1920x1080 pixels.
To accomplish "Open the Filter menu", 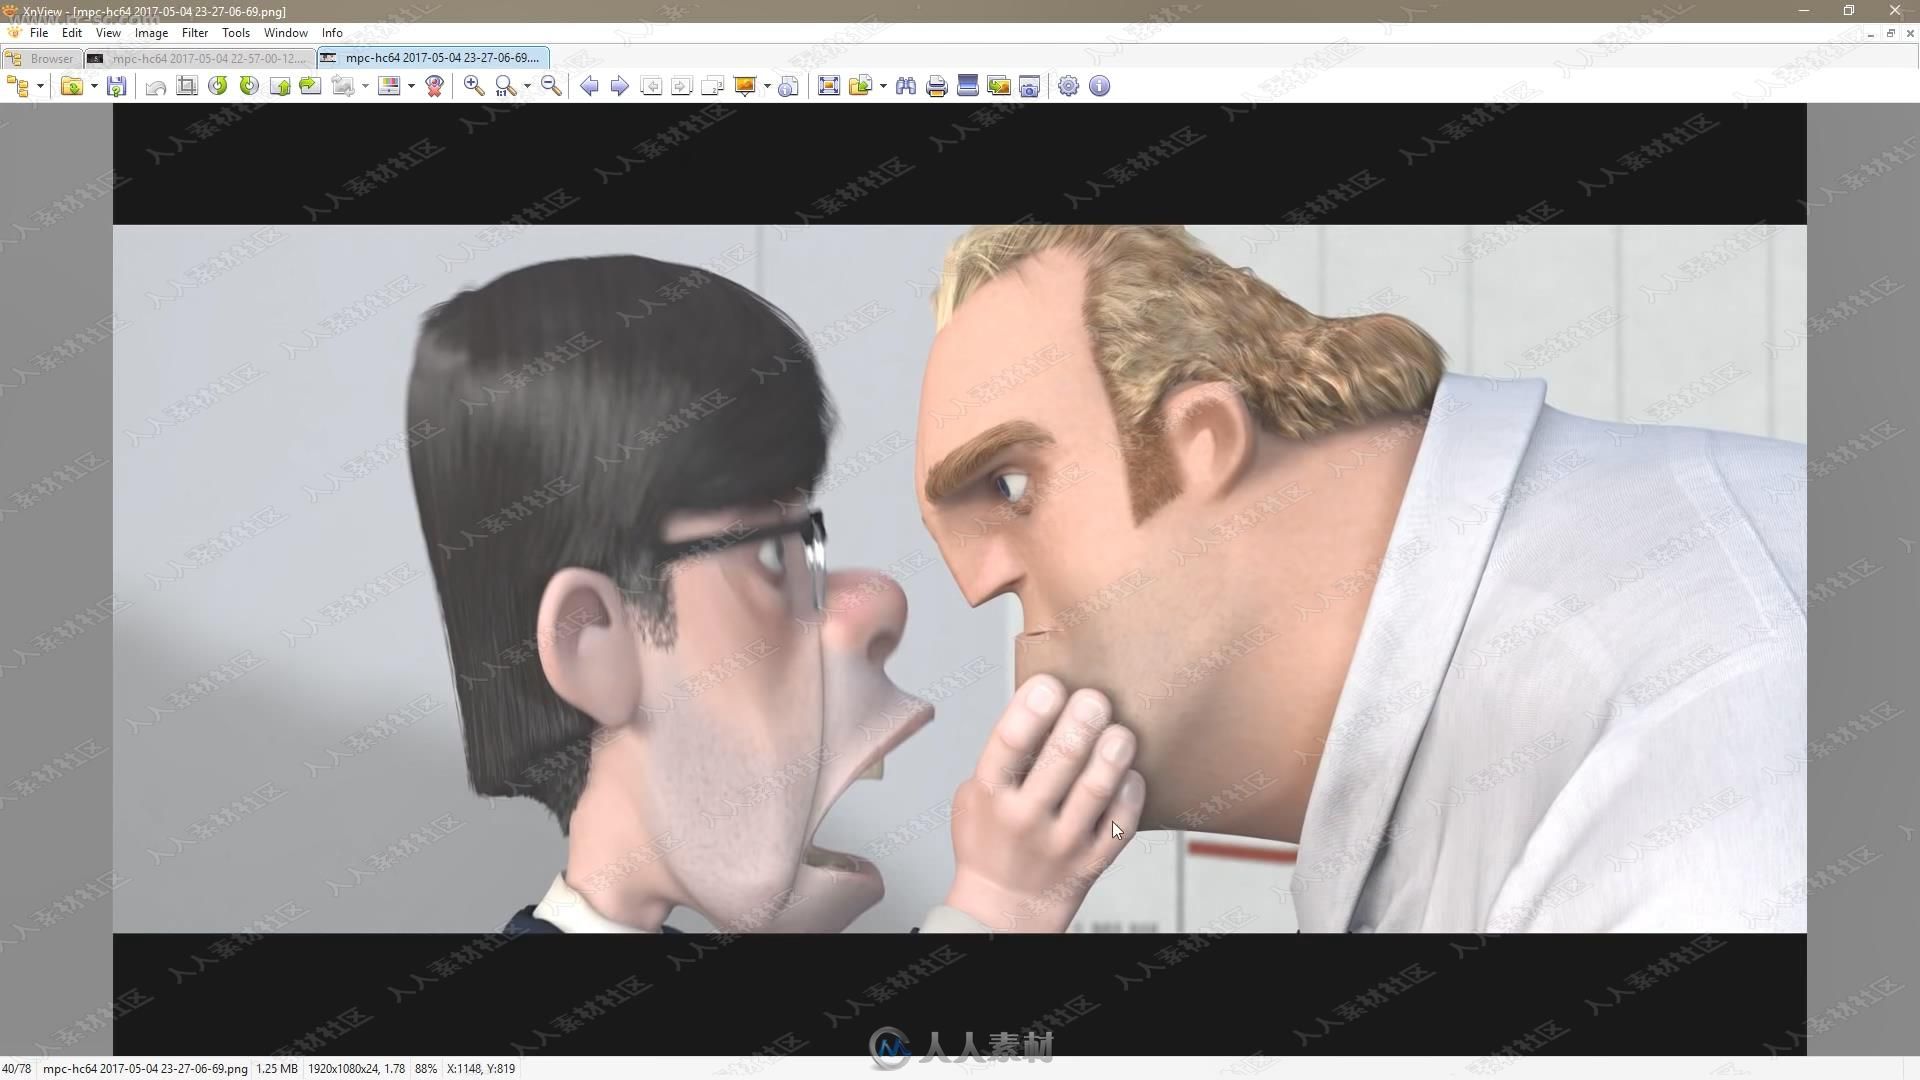I will click(195, 33).
